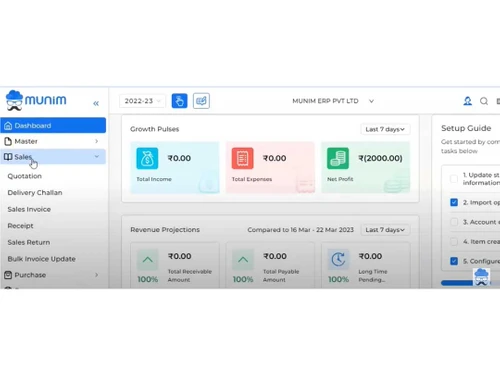
Task: Open Growth Pulses Last 7 days dropdown
Action: (x=385, y=129)
